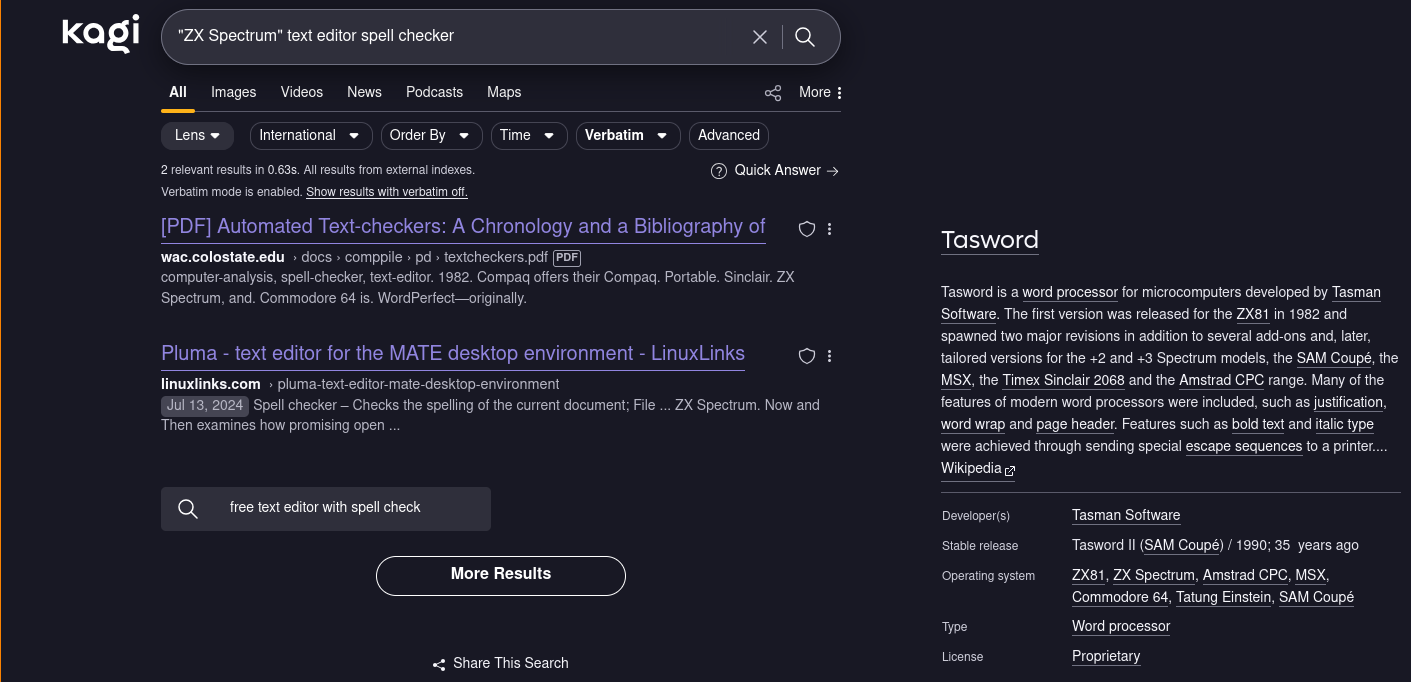Screen dimensions: 1411x682
Task: Click magnifier icon in related search box
Action: tap(187, 509)
